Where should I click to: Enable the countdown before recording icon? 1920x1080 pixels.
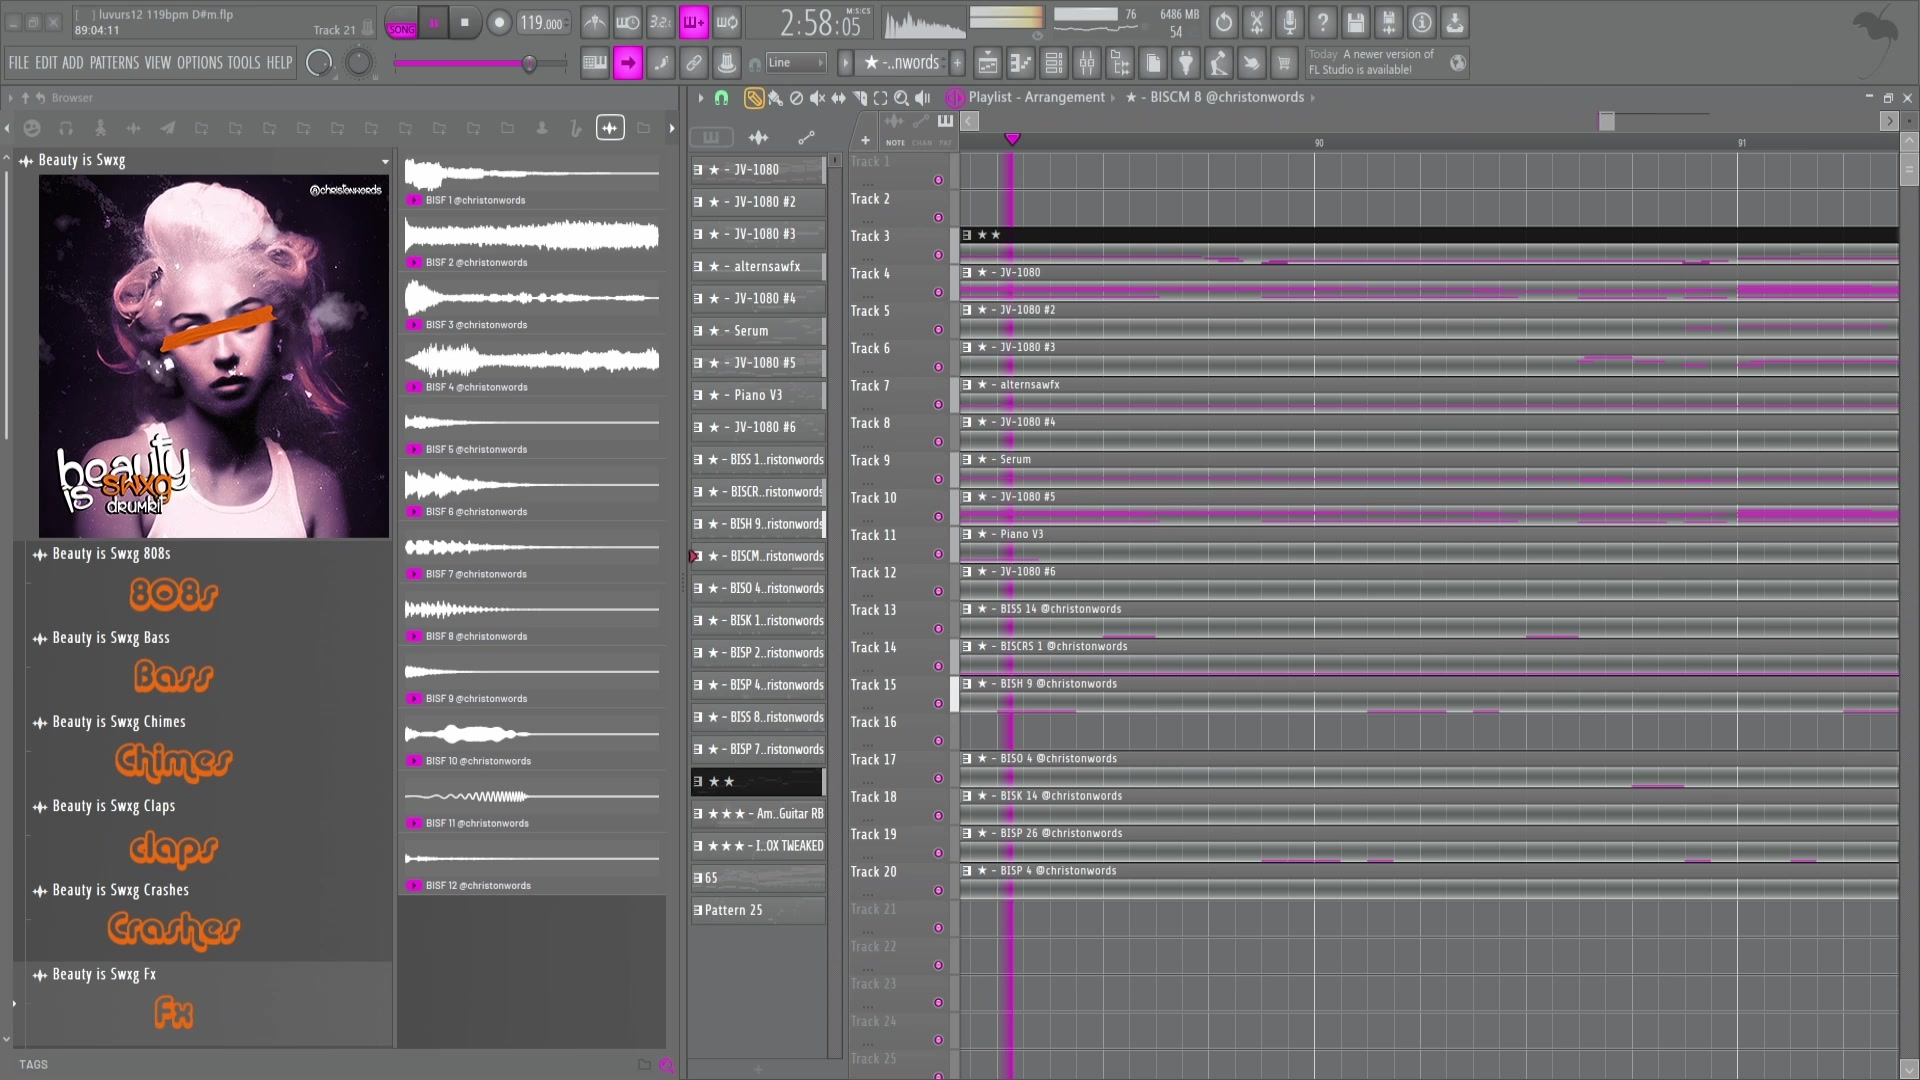point(661,22)
